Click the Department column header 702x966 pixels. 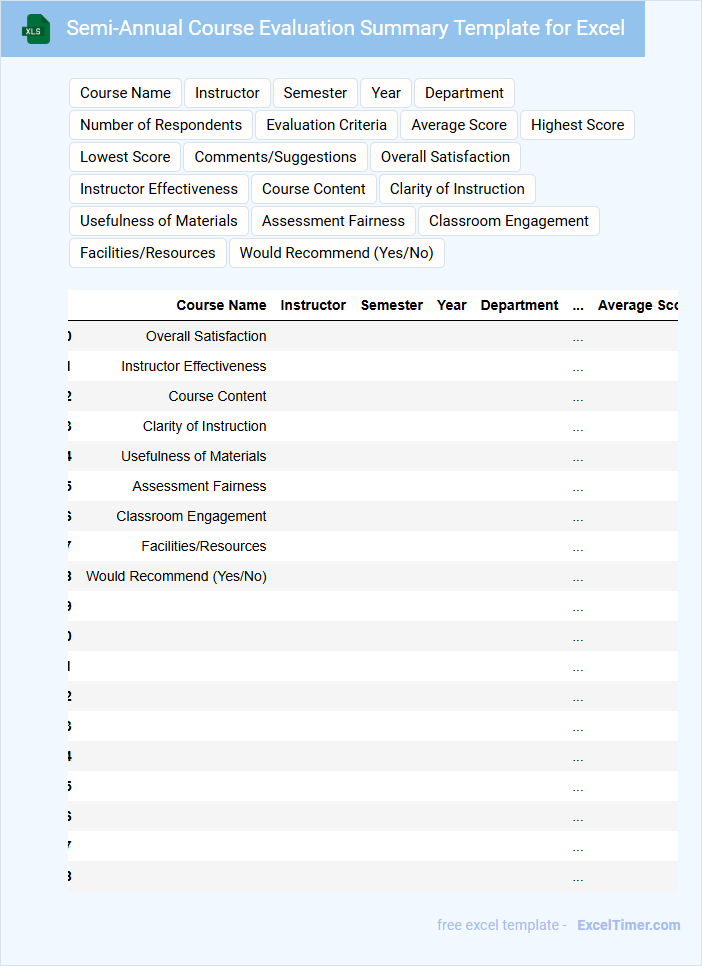(520, 306)
